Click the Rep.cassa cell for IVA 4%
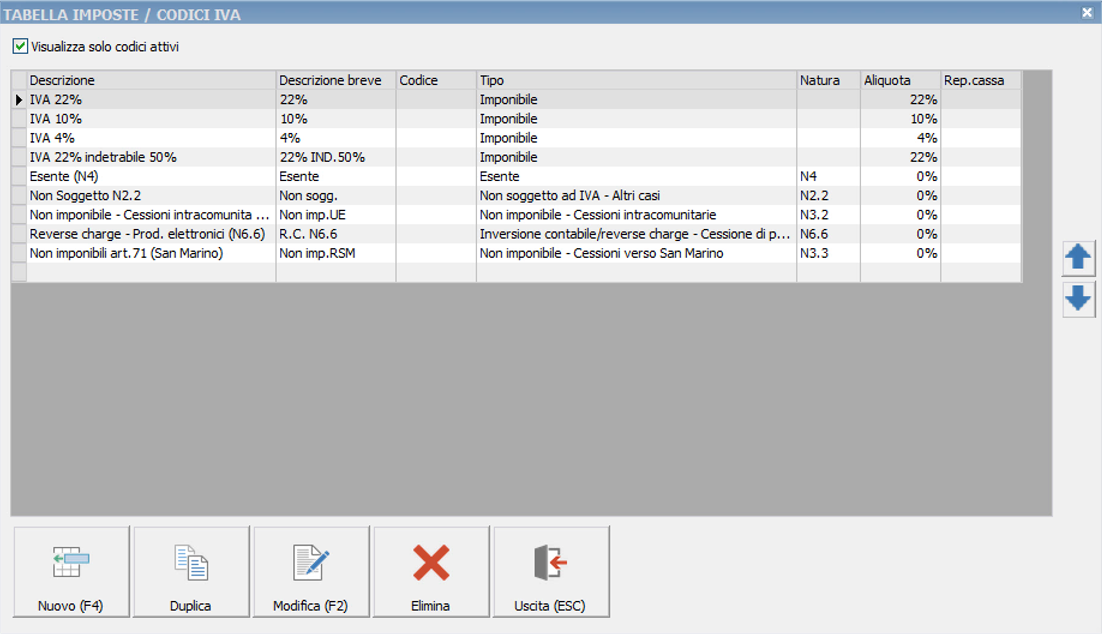The height and width of the screenshot is (634, 1102). tap(979, 138)
